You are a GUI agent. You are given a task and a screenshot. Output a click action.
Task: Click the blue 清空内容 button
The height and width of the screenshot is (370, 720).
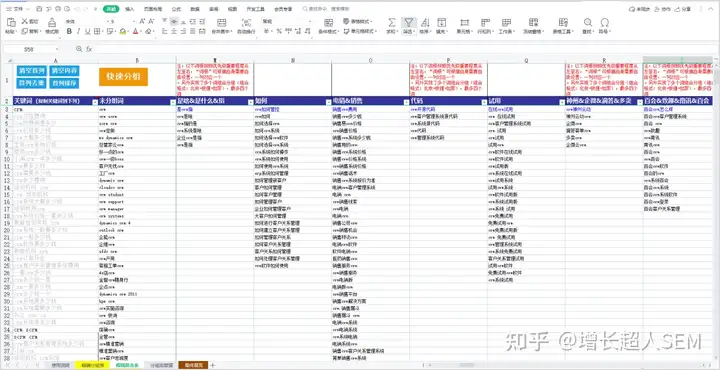click(x=64, y=71)
